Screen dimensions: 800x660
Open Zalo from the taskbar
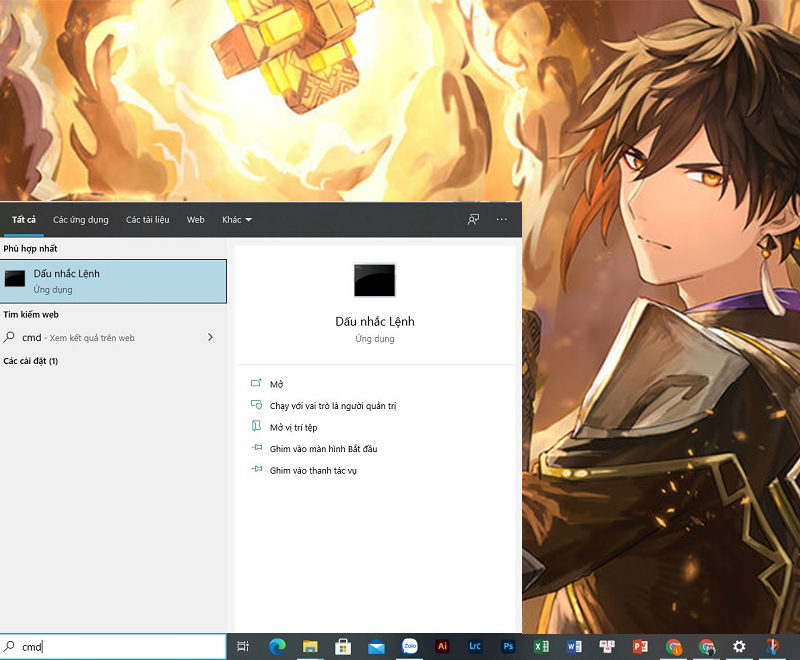click(x=410, y=646)
